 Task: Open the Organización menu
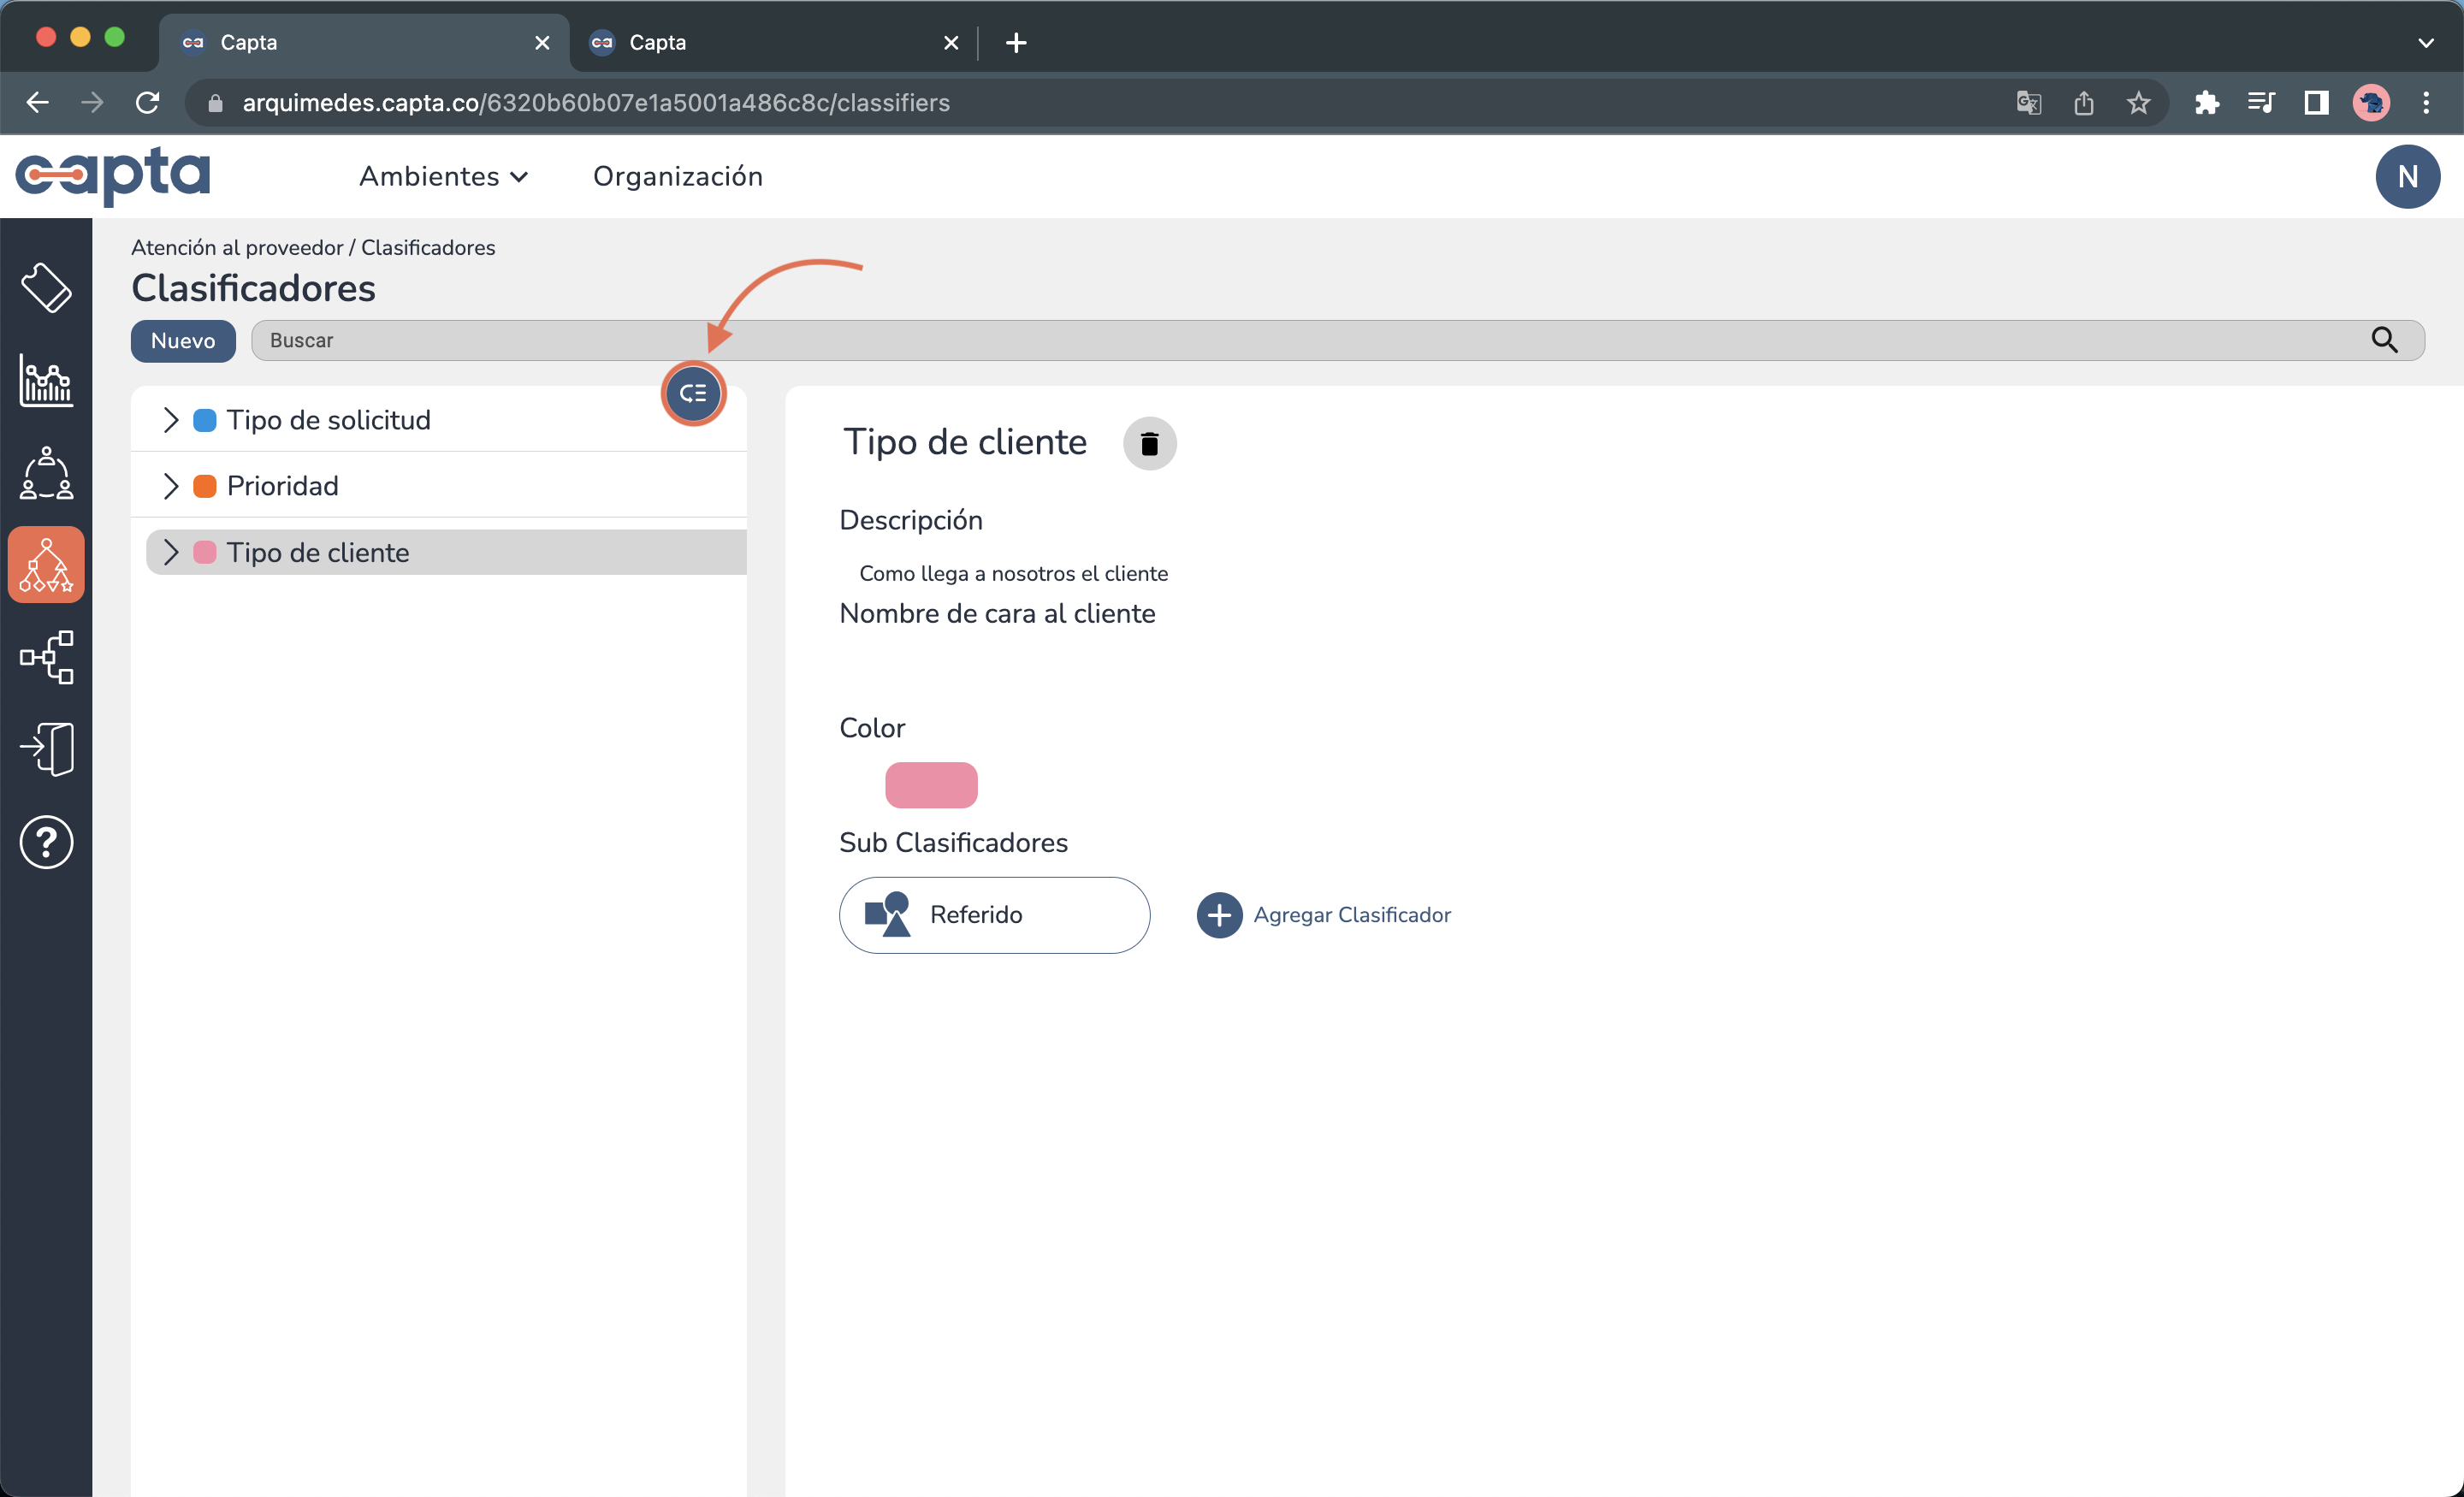pyautogui.click(x=677, y=176)
